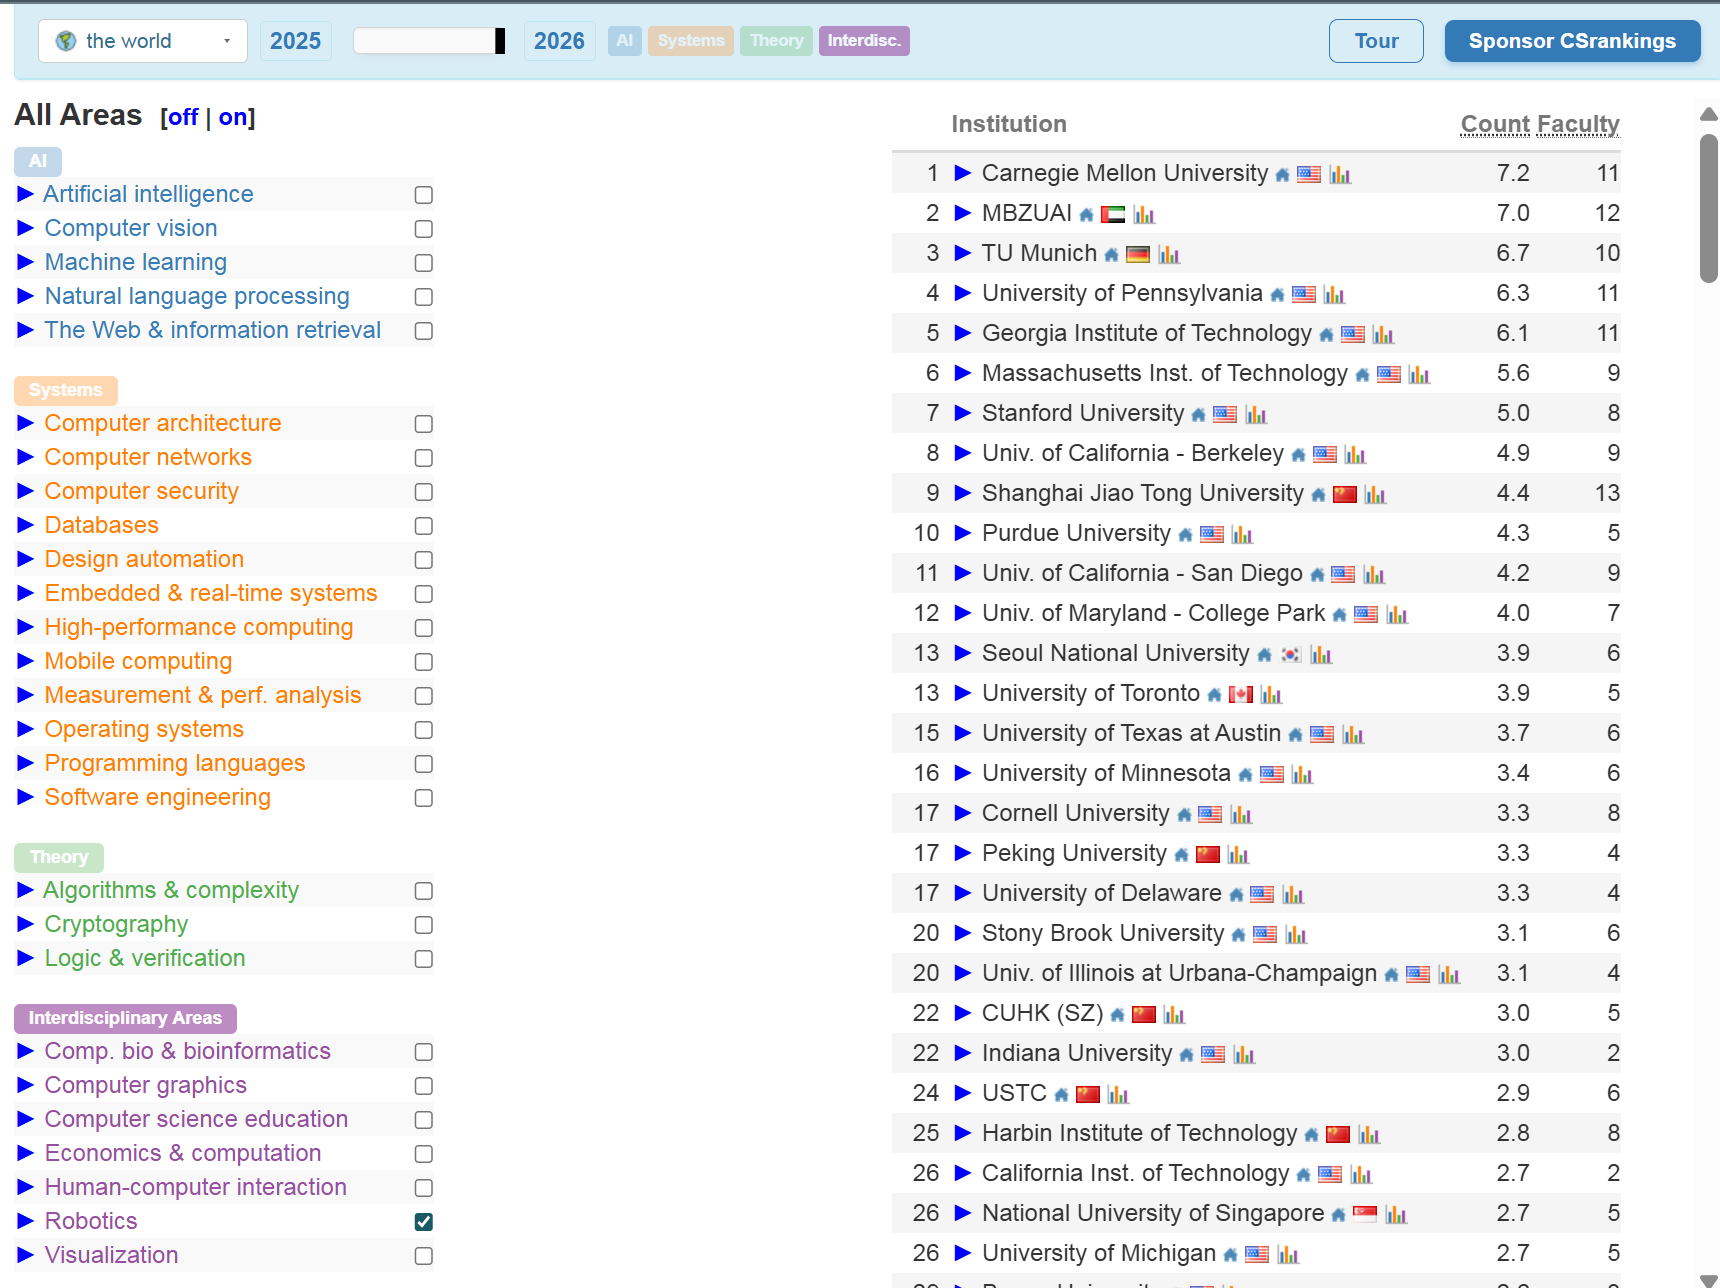The width and height of the screenshot is (1720, 1288).
Task: Click the home page icon next to MBZUAI
Action: (x=1086, y=215)
